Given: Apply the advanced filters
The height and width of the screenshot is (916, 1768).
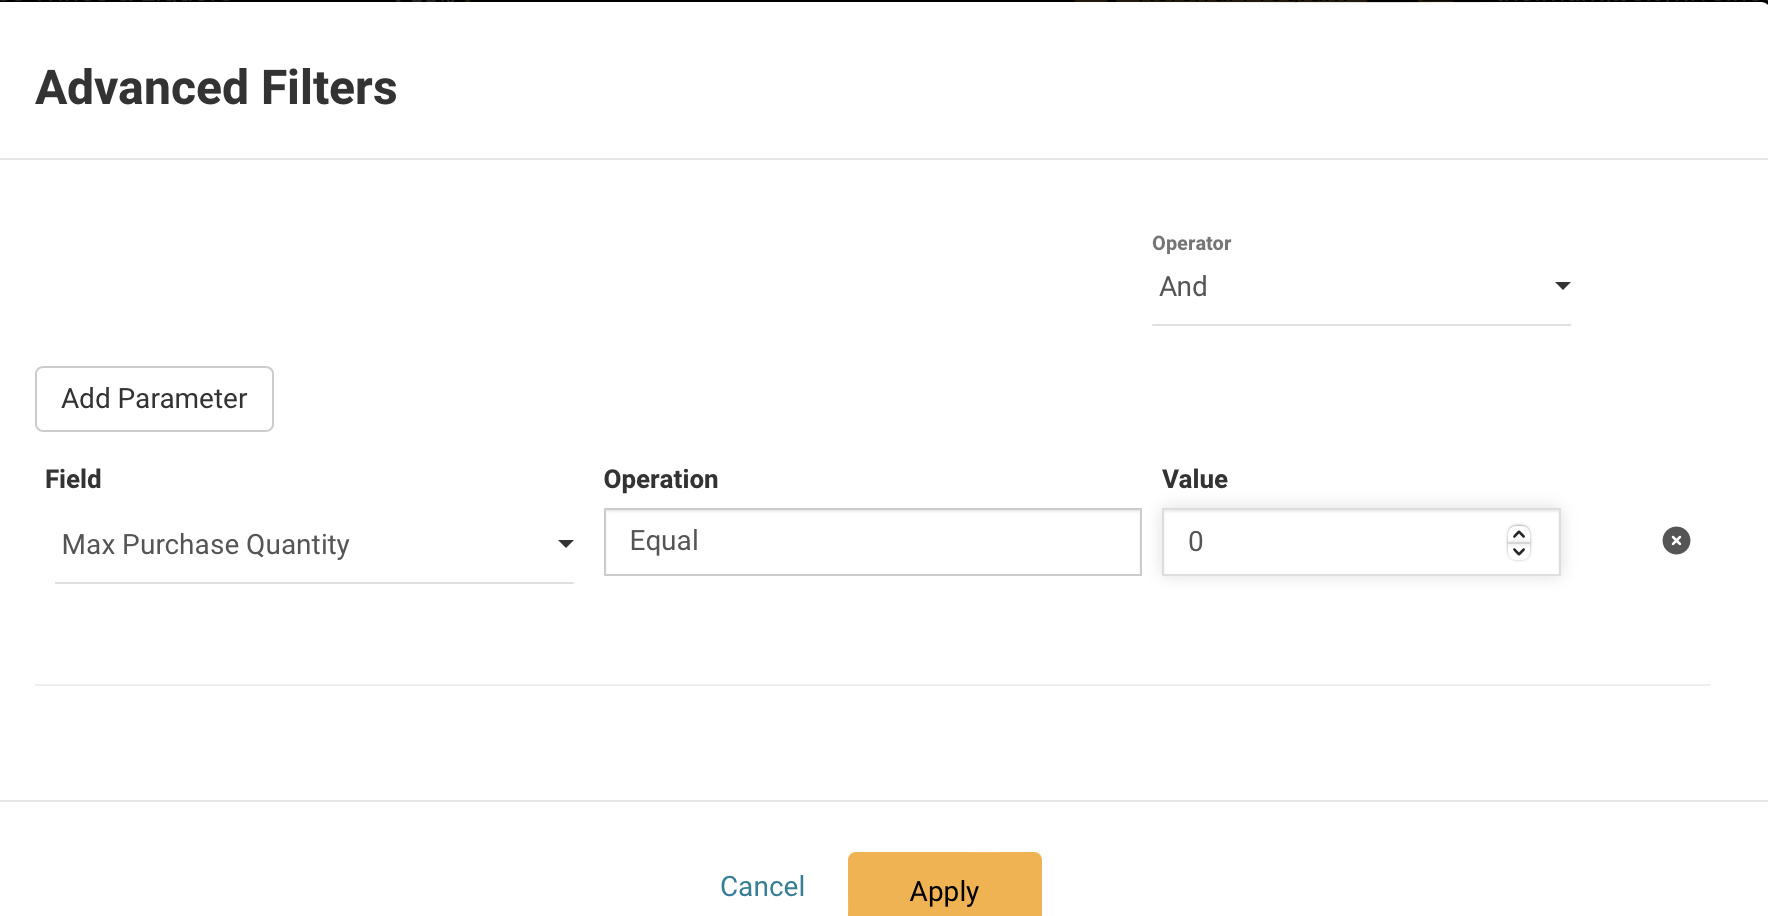Looking at the screenshot, I should coord(945,886).
